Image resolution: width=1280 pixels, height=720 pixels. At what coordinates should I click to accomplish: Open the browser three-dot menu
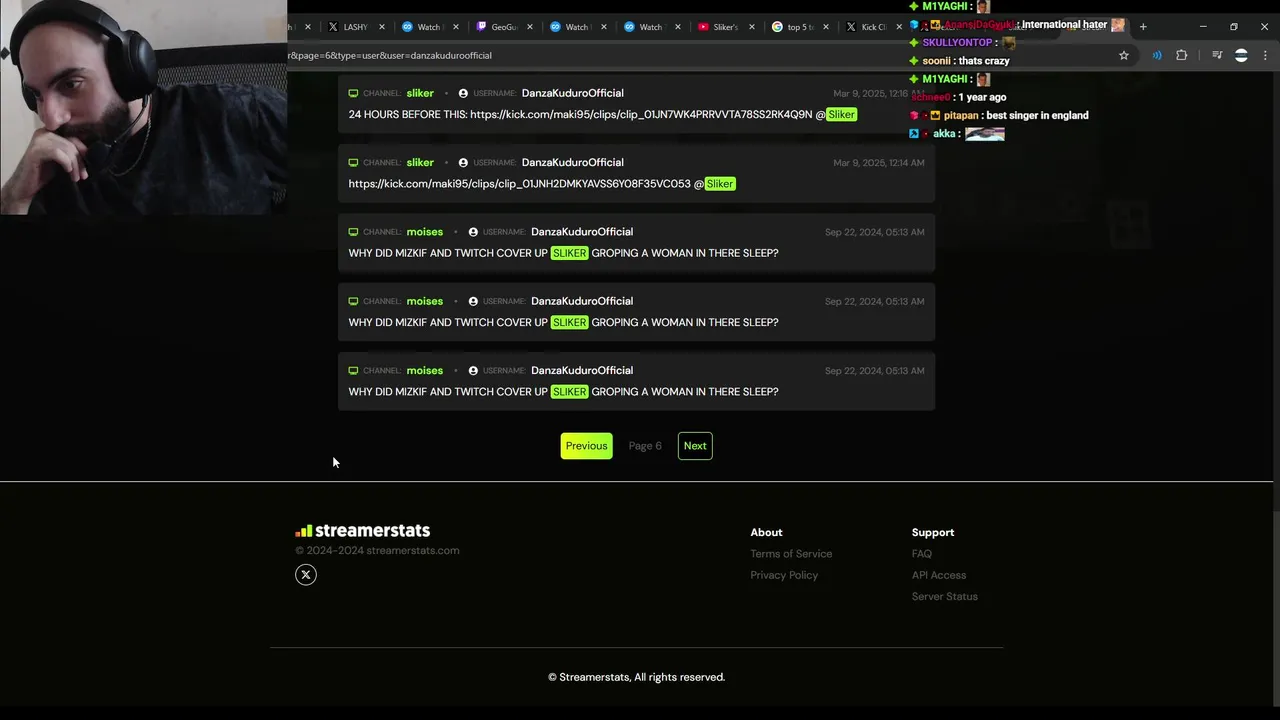coord(1265,56)
